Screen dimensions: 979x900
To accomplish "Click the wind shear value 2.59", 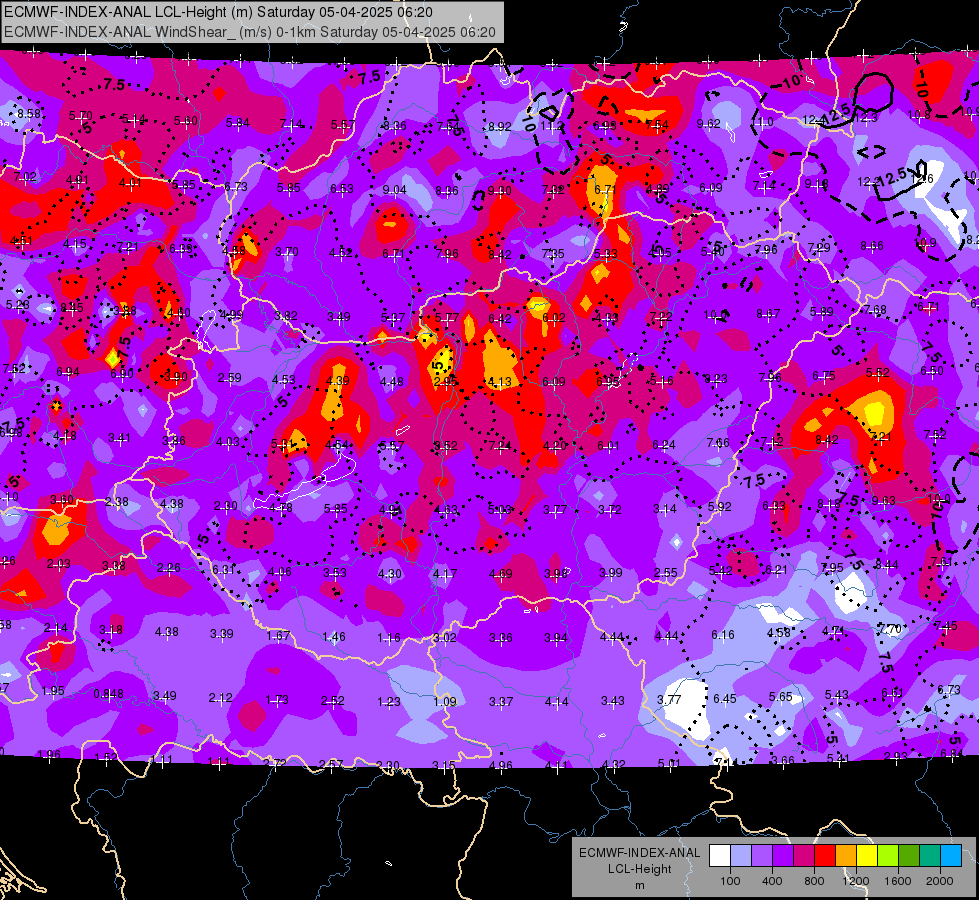I will [230, 378].
